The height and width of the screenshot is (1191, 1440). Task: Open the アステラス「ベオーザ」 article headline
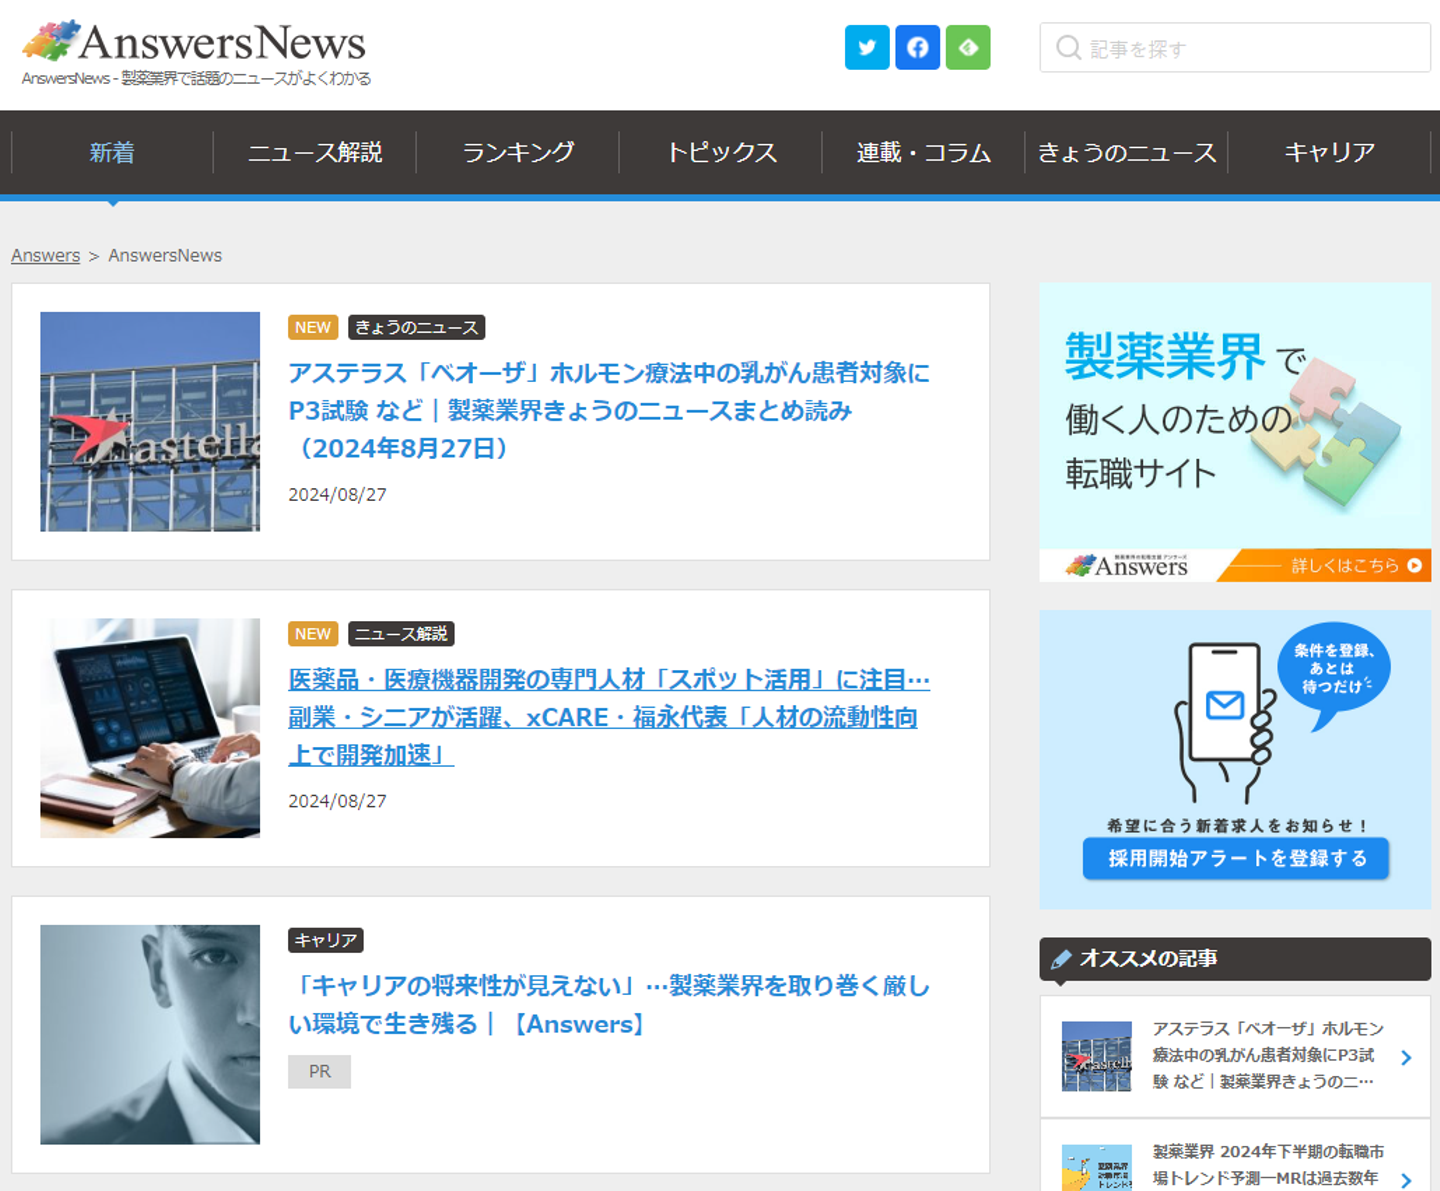[609, 410]
